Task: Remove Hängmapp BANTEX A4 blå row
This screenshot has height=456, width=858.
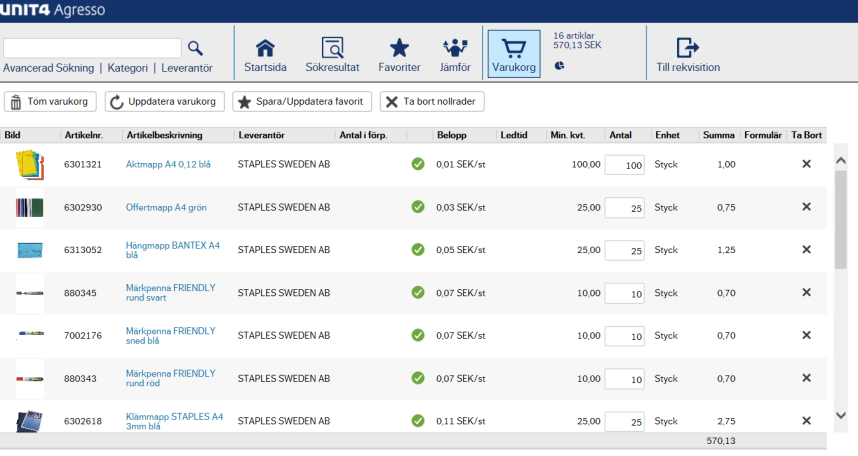Action: 806,249
